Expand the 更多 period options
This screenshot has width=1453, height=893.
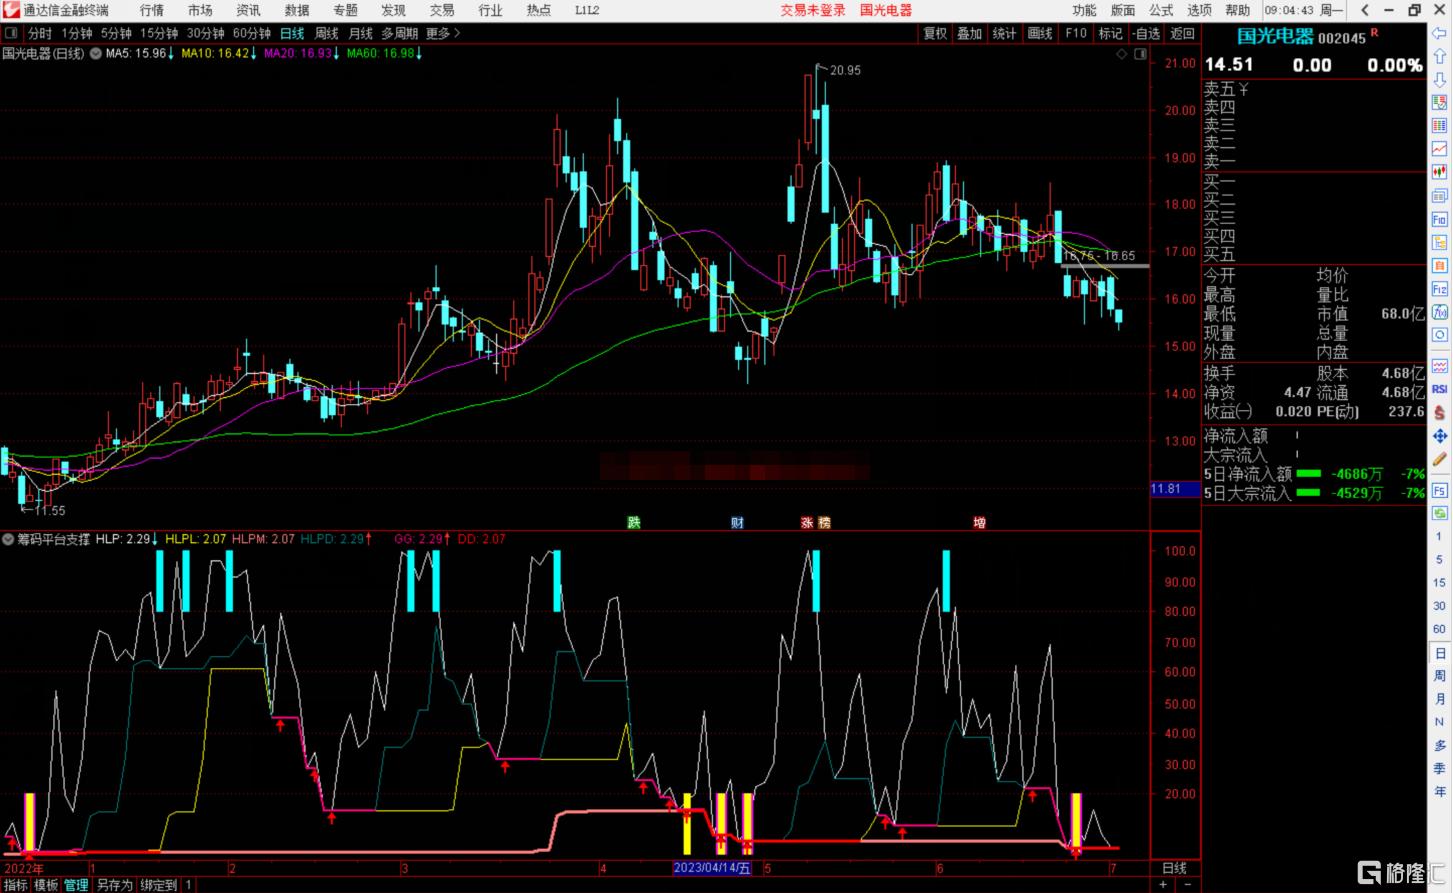pyautogui.click(x=443, y=33)
